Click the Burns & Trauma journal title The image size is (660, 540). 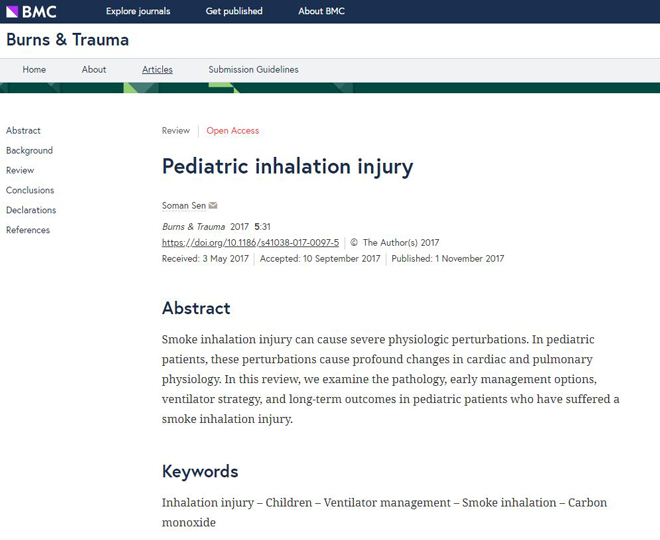tap(68, 40)
